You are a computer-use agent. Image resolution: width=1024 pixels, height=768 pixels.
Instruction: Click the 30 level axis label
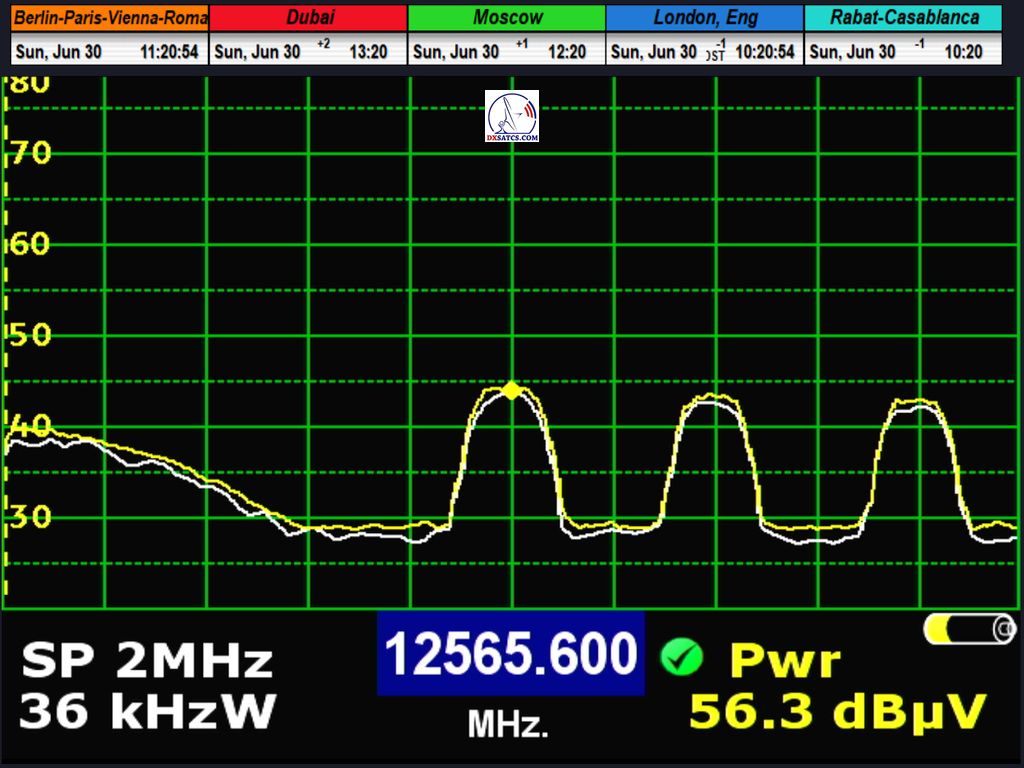pos(30,517)
